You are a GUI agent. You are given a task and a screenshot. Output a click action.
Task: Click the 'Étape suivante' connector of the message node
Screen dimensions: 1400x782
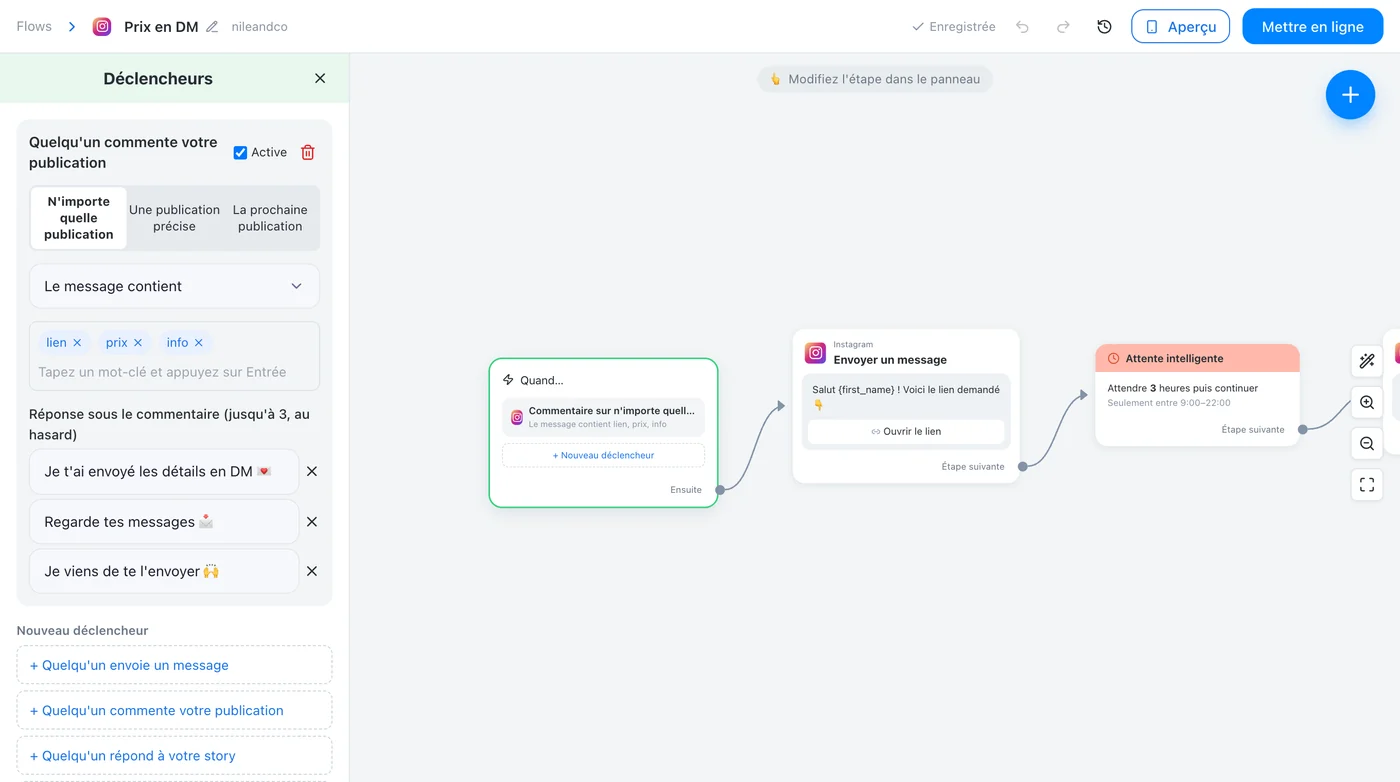pyautogui.click(x=1022, y=466)
